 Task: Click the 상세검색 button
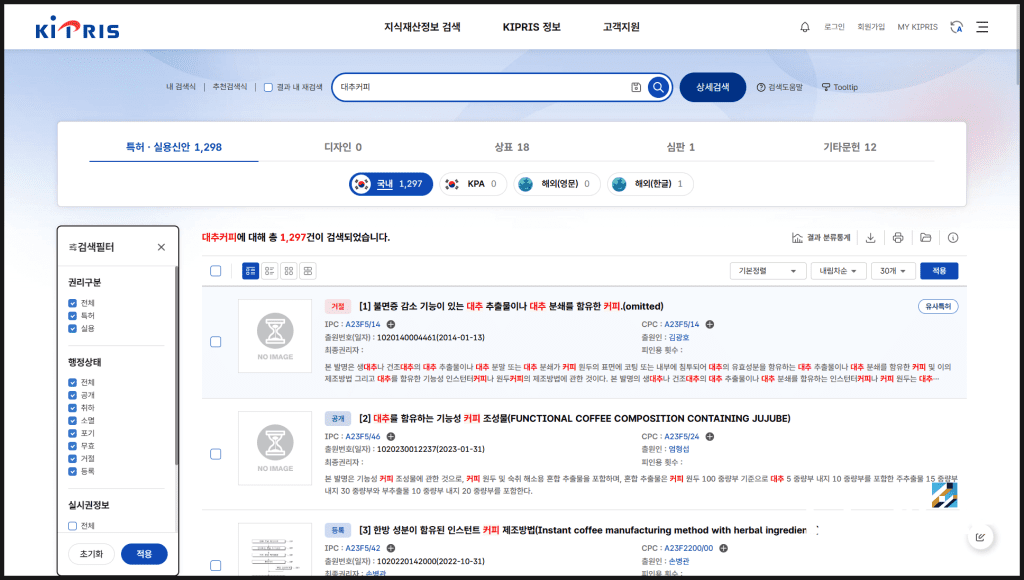pyautogui.click(x=712, y=87)
